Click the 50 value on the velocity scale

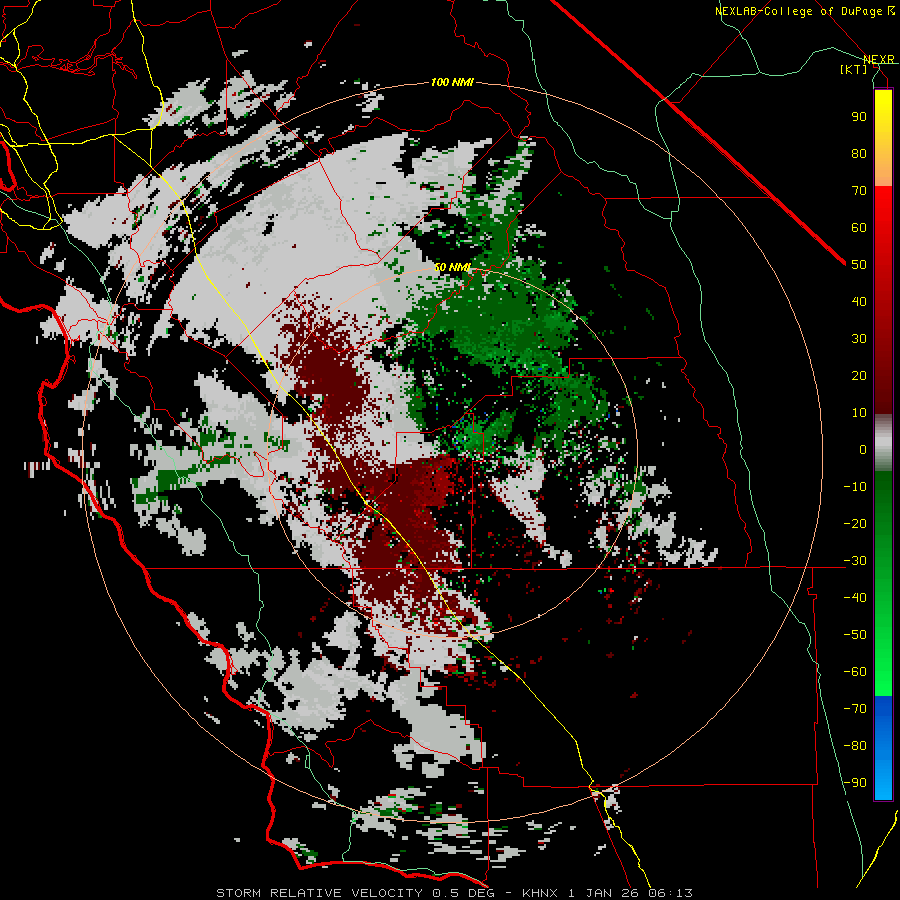(x=859, y=265)
